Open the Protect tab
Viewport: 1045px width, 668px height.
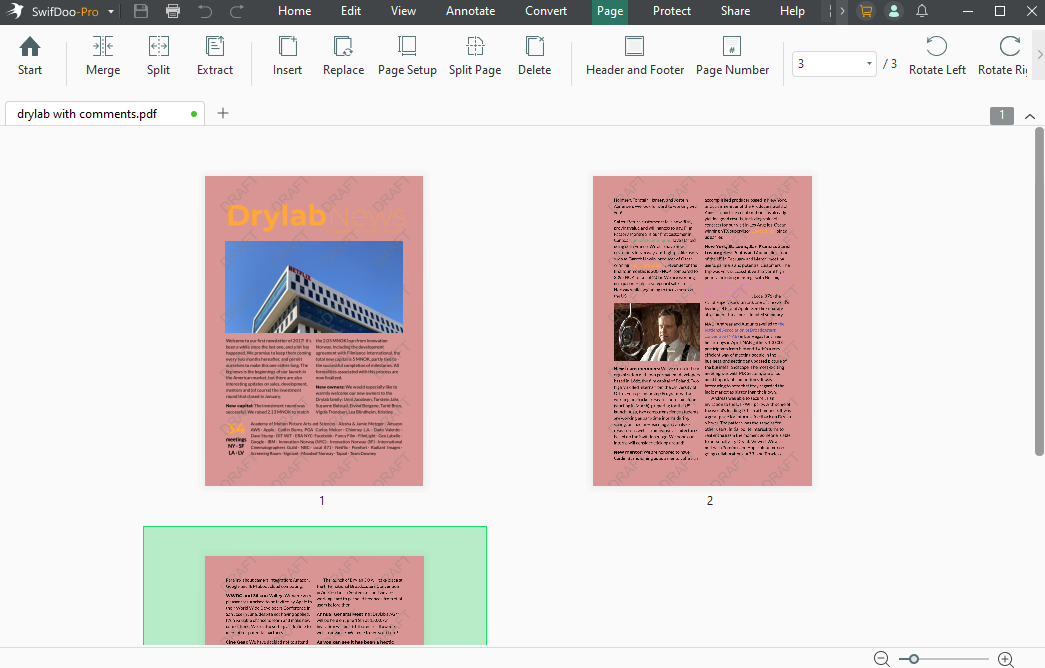coord(672,11)
